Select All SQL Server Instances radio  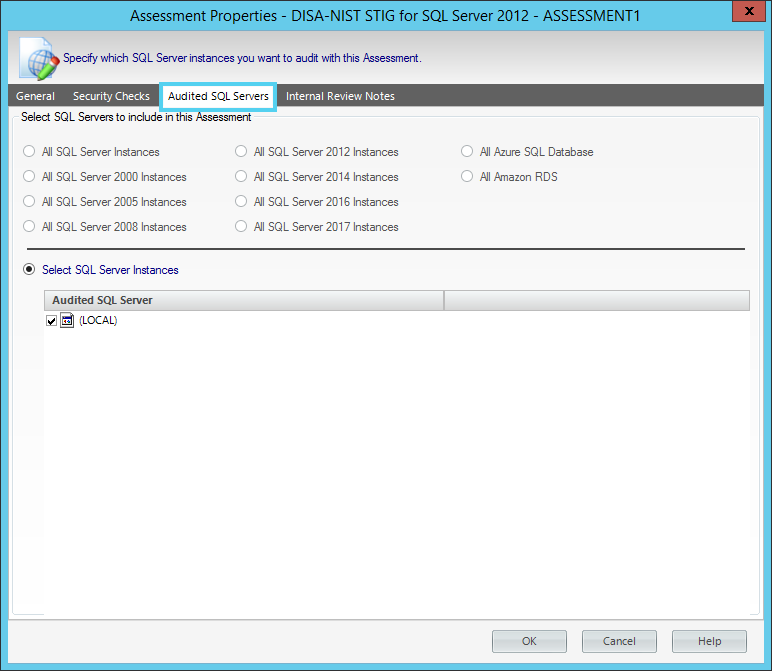click(29, 151)
